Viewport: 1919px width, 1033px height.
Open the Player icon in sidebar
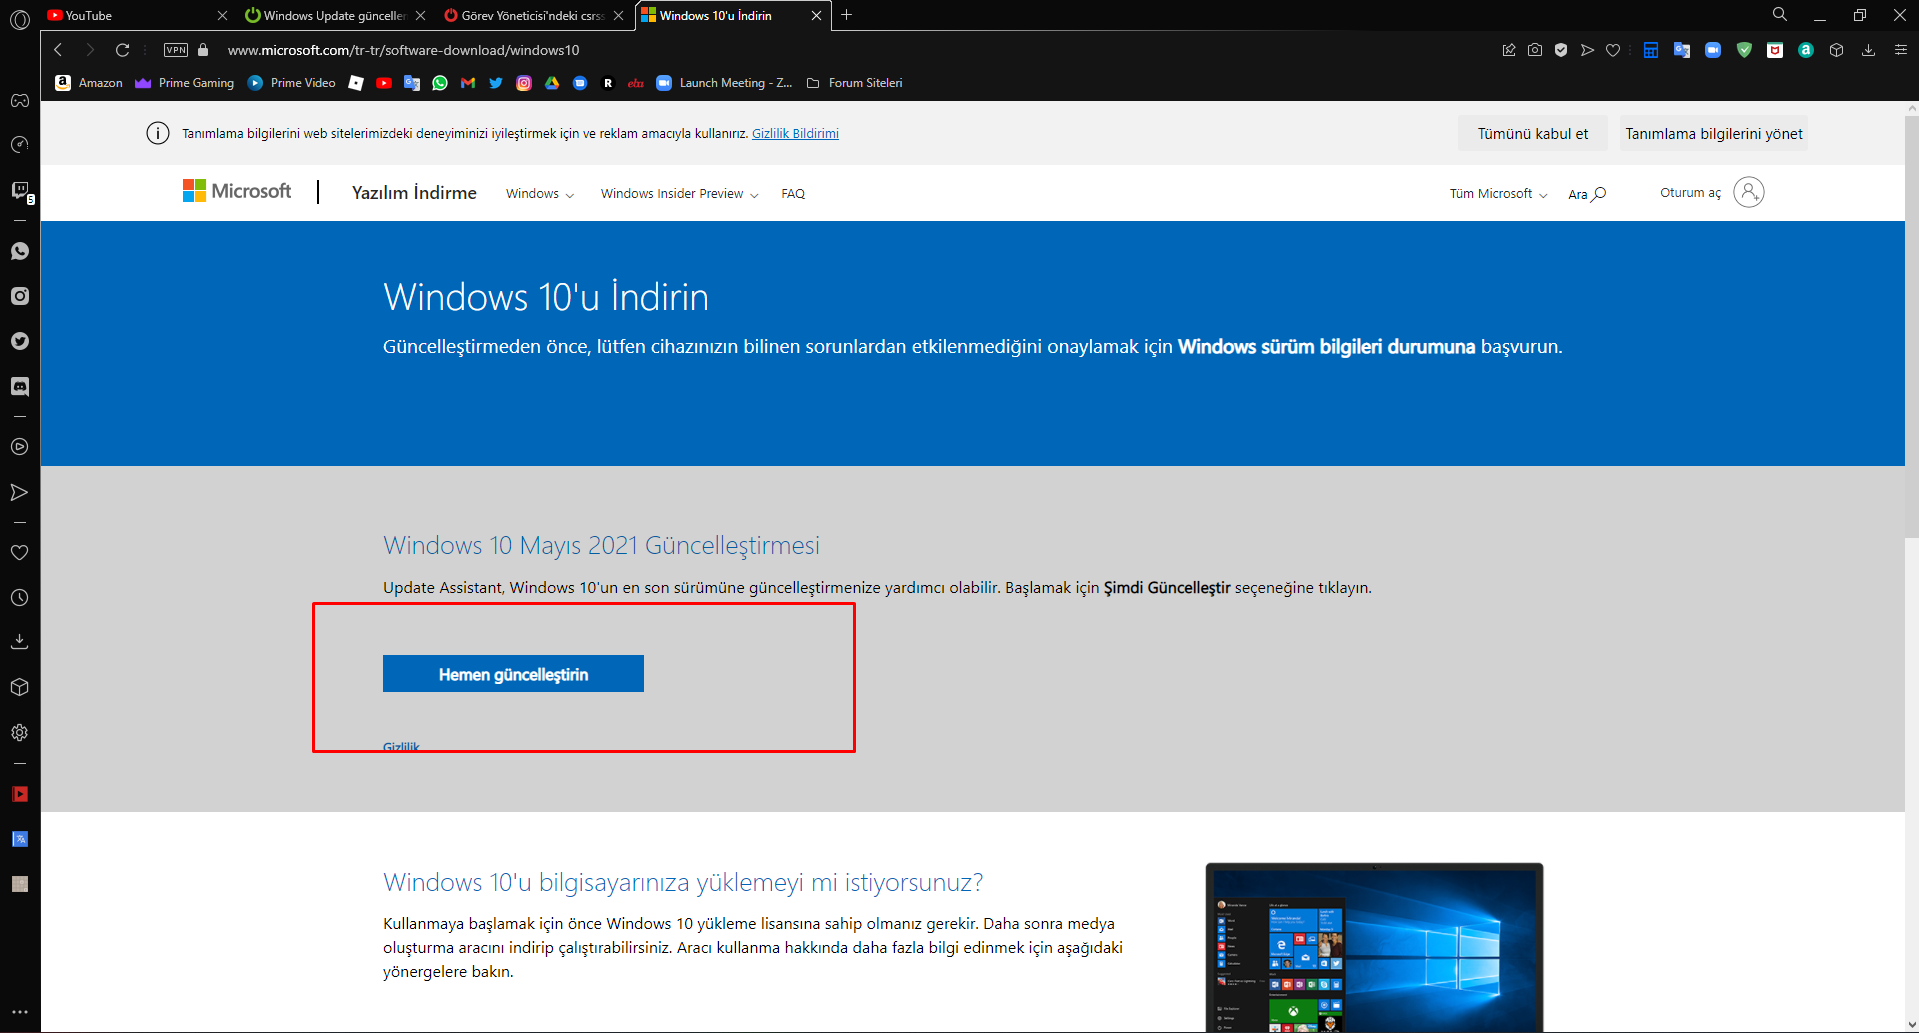pyautogui.click(x=19, y=447)
